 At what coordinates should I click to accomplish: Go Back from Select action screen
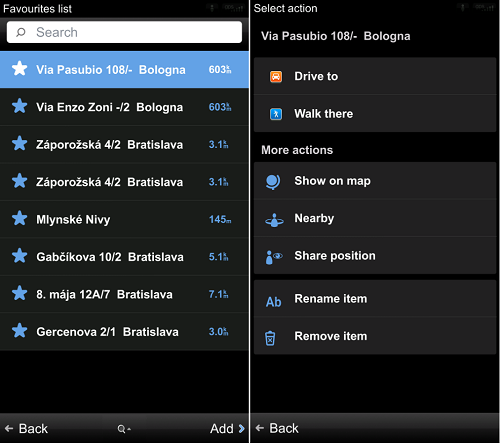pos(277,428)
